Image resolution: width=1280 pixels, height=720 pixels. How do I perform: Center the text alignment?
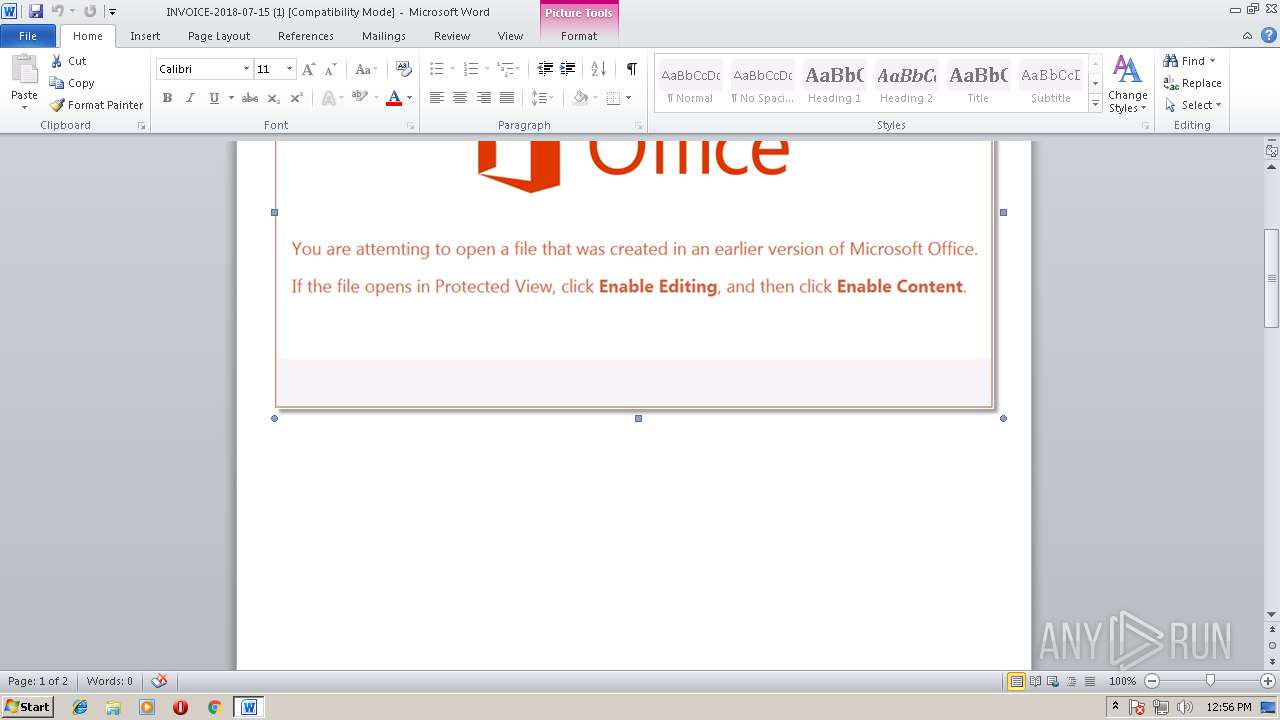pos(460,98)
